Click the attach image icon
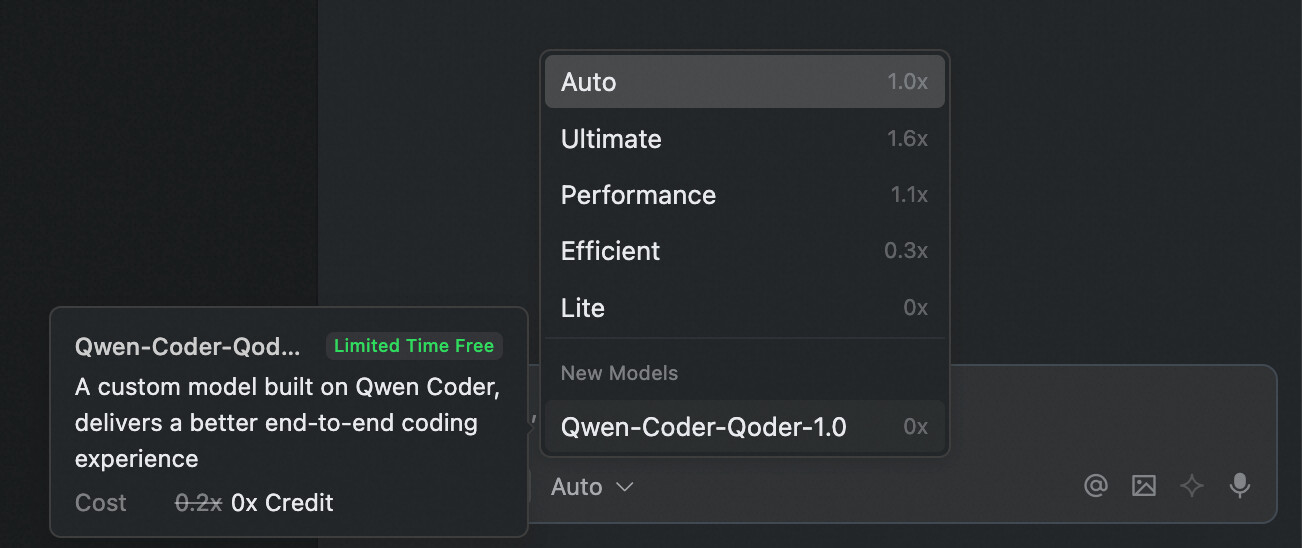Screen dimensions: 1302x548 tap(1143, 486)
